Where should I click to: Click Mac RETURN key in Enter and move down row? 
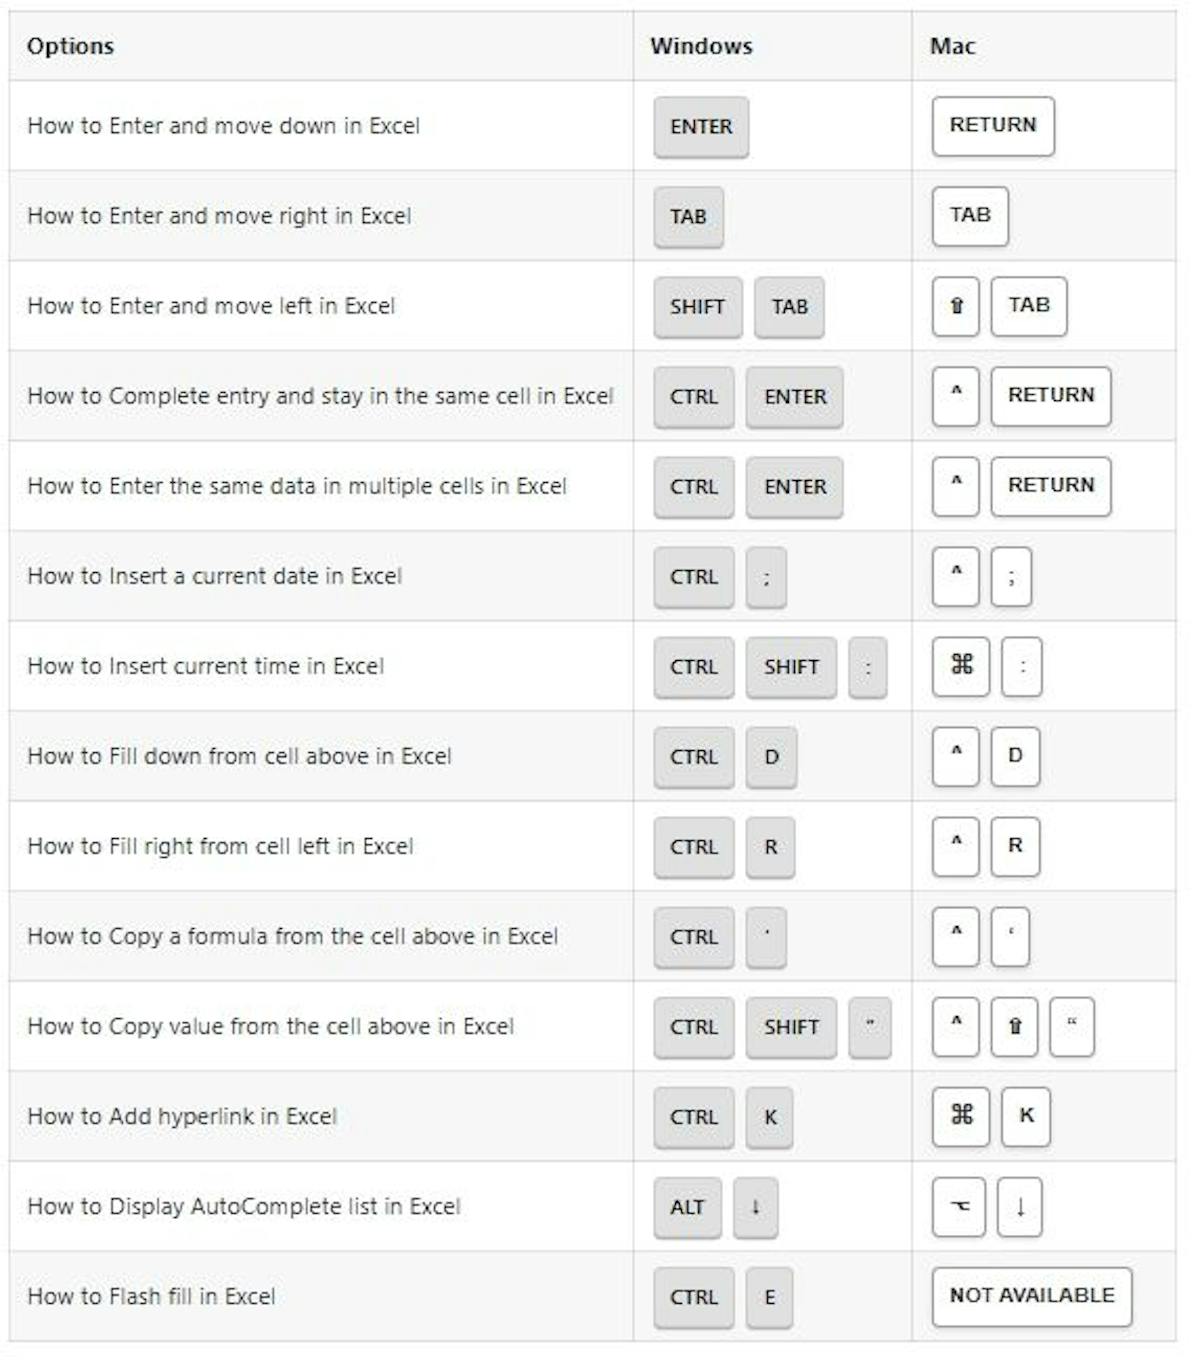click(992, 126)
